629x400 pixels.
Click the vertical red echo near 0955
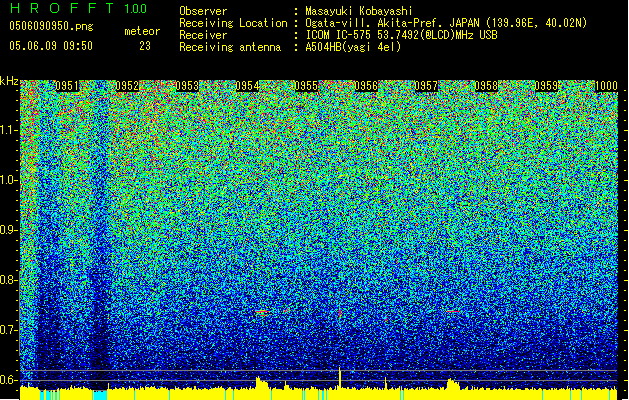(340, 313)
